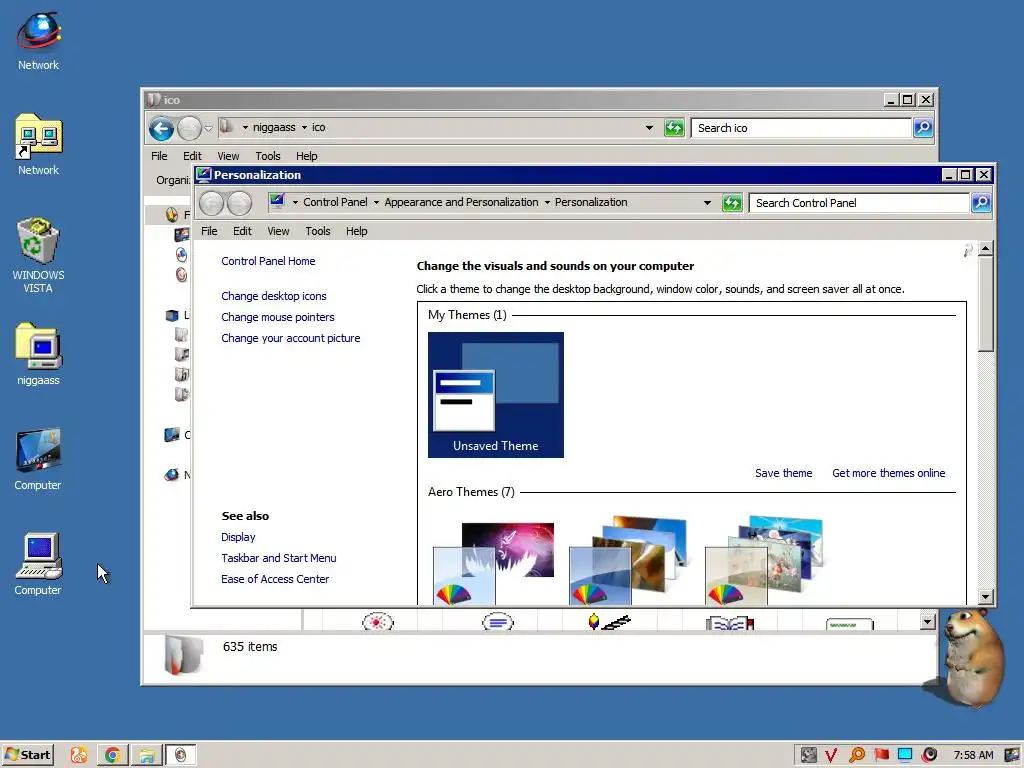Open the Taskbar and Start Menu link

(278, 558)
